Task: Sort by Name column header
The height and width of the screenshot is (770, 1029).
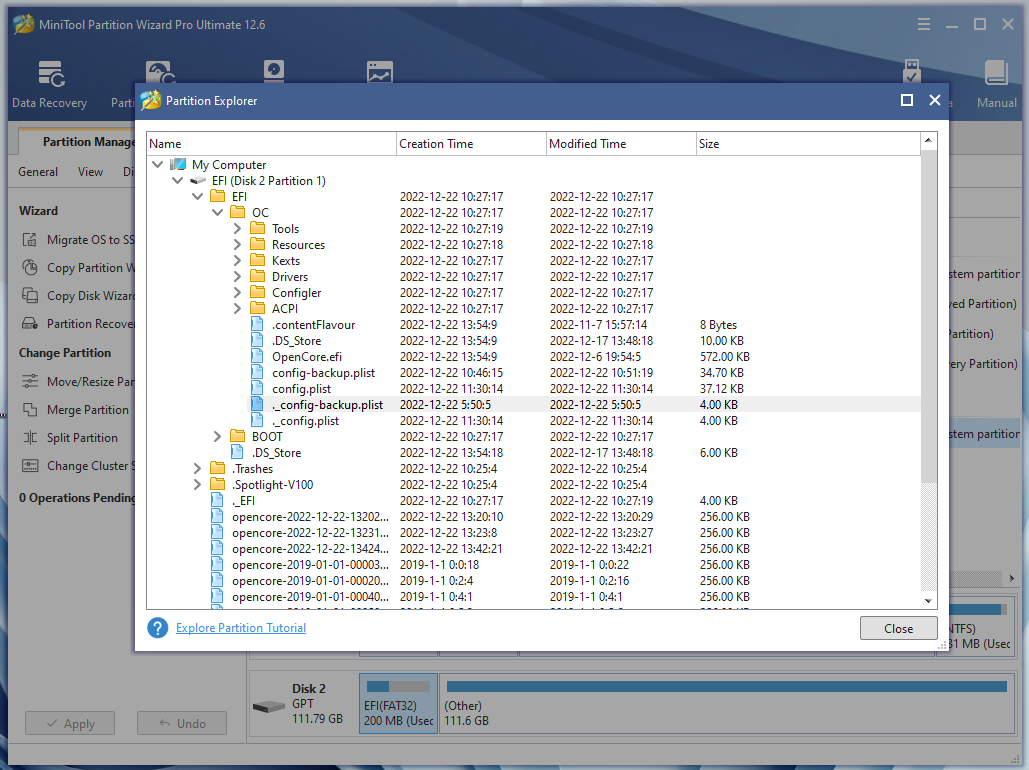Action: pos(271,144)
